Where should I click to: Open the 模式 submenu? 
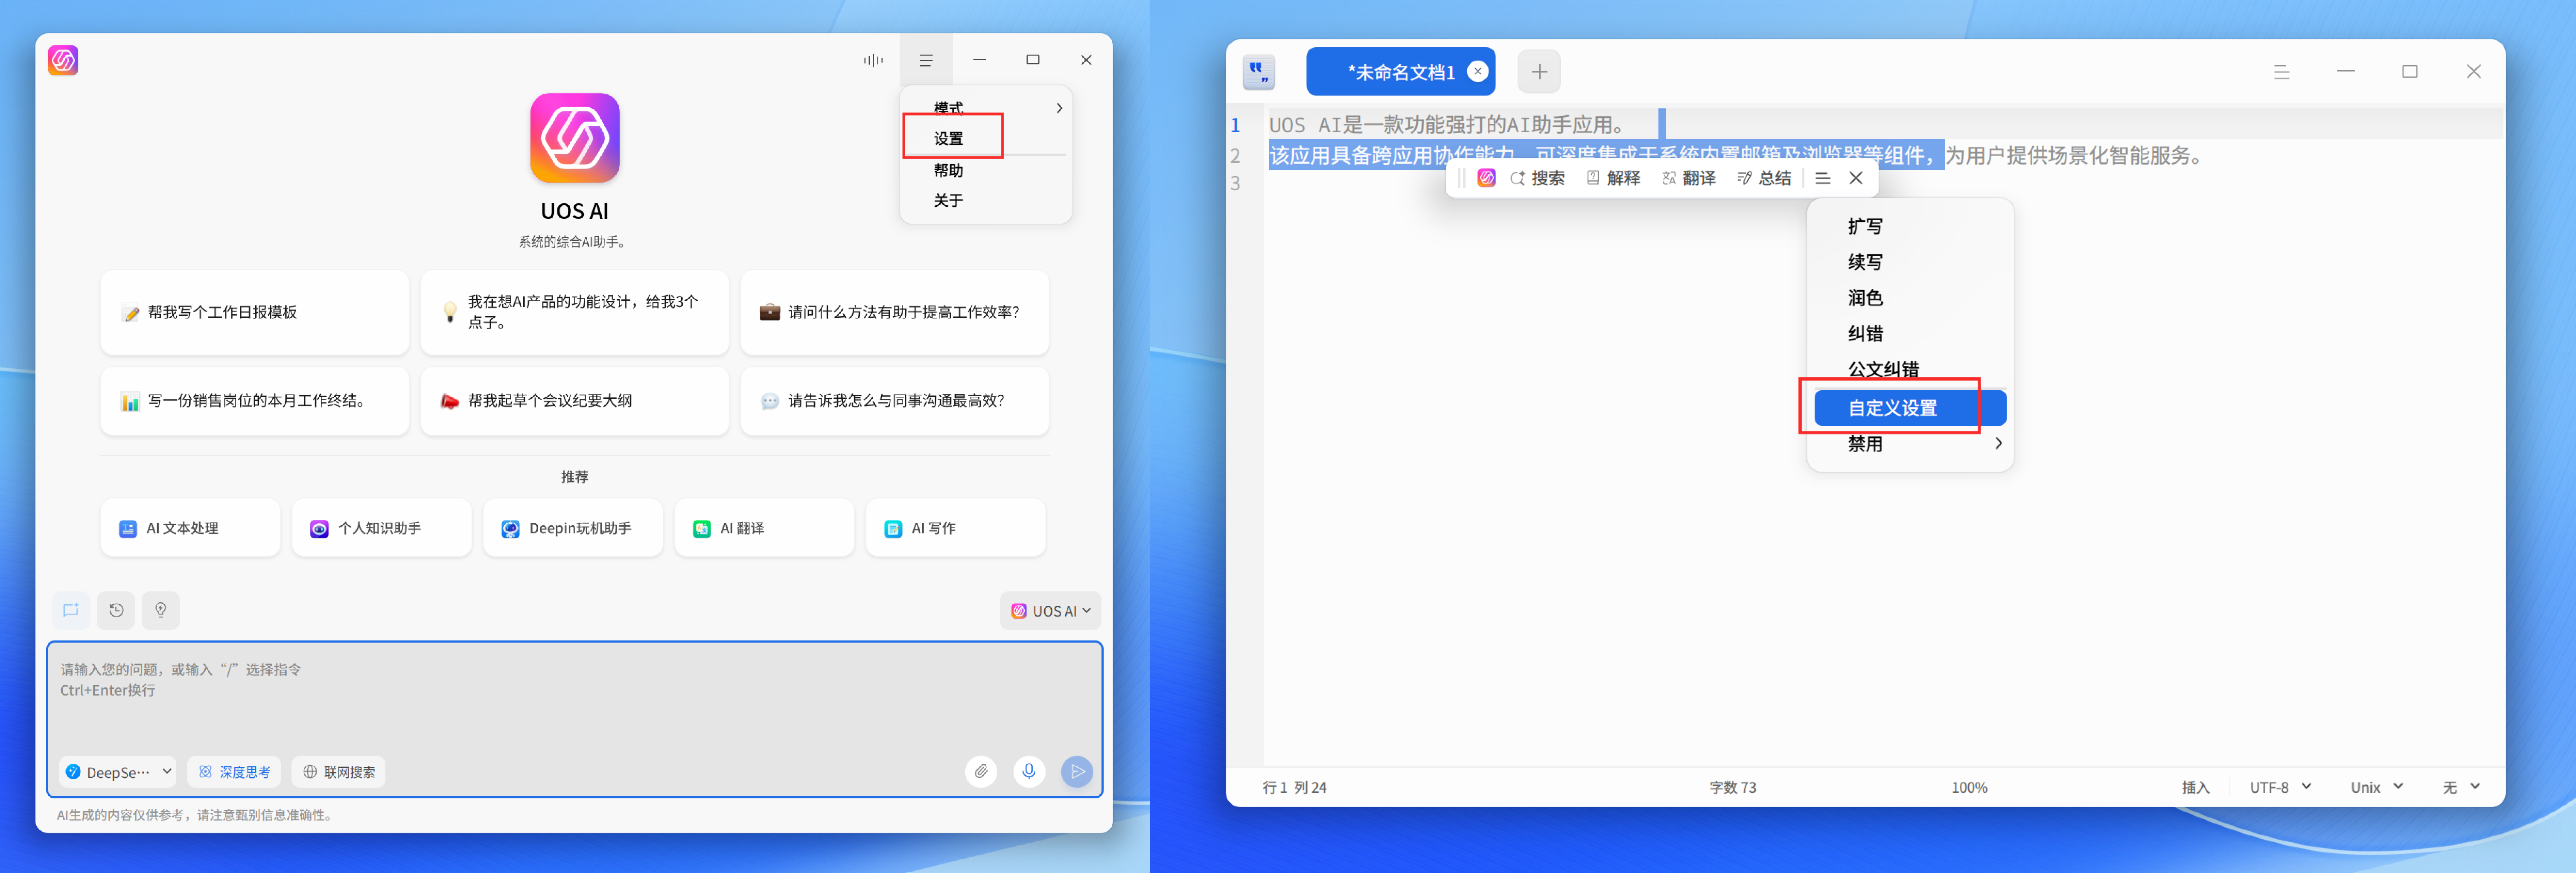click(x=986, y=107)
